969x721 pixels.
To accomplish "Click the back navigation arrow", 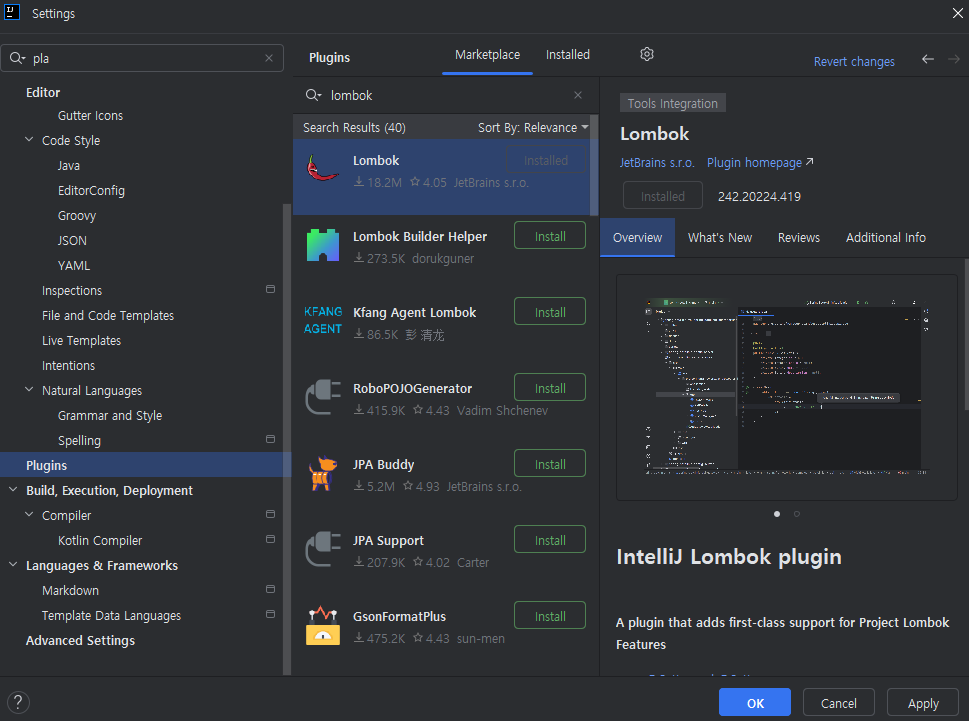I will (x=928, y=59).
